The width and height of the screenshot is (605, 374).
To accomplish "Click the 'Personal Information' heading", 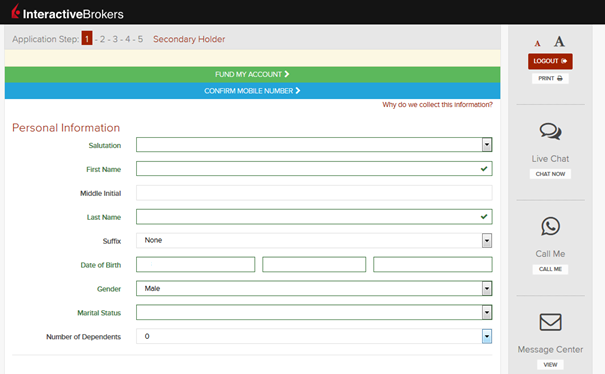I will (66, 128).
